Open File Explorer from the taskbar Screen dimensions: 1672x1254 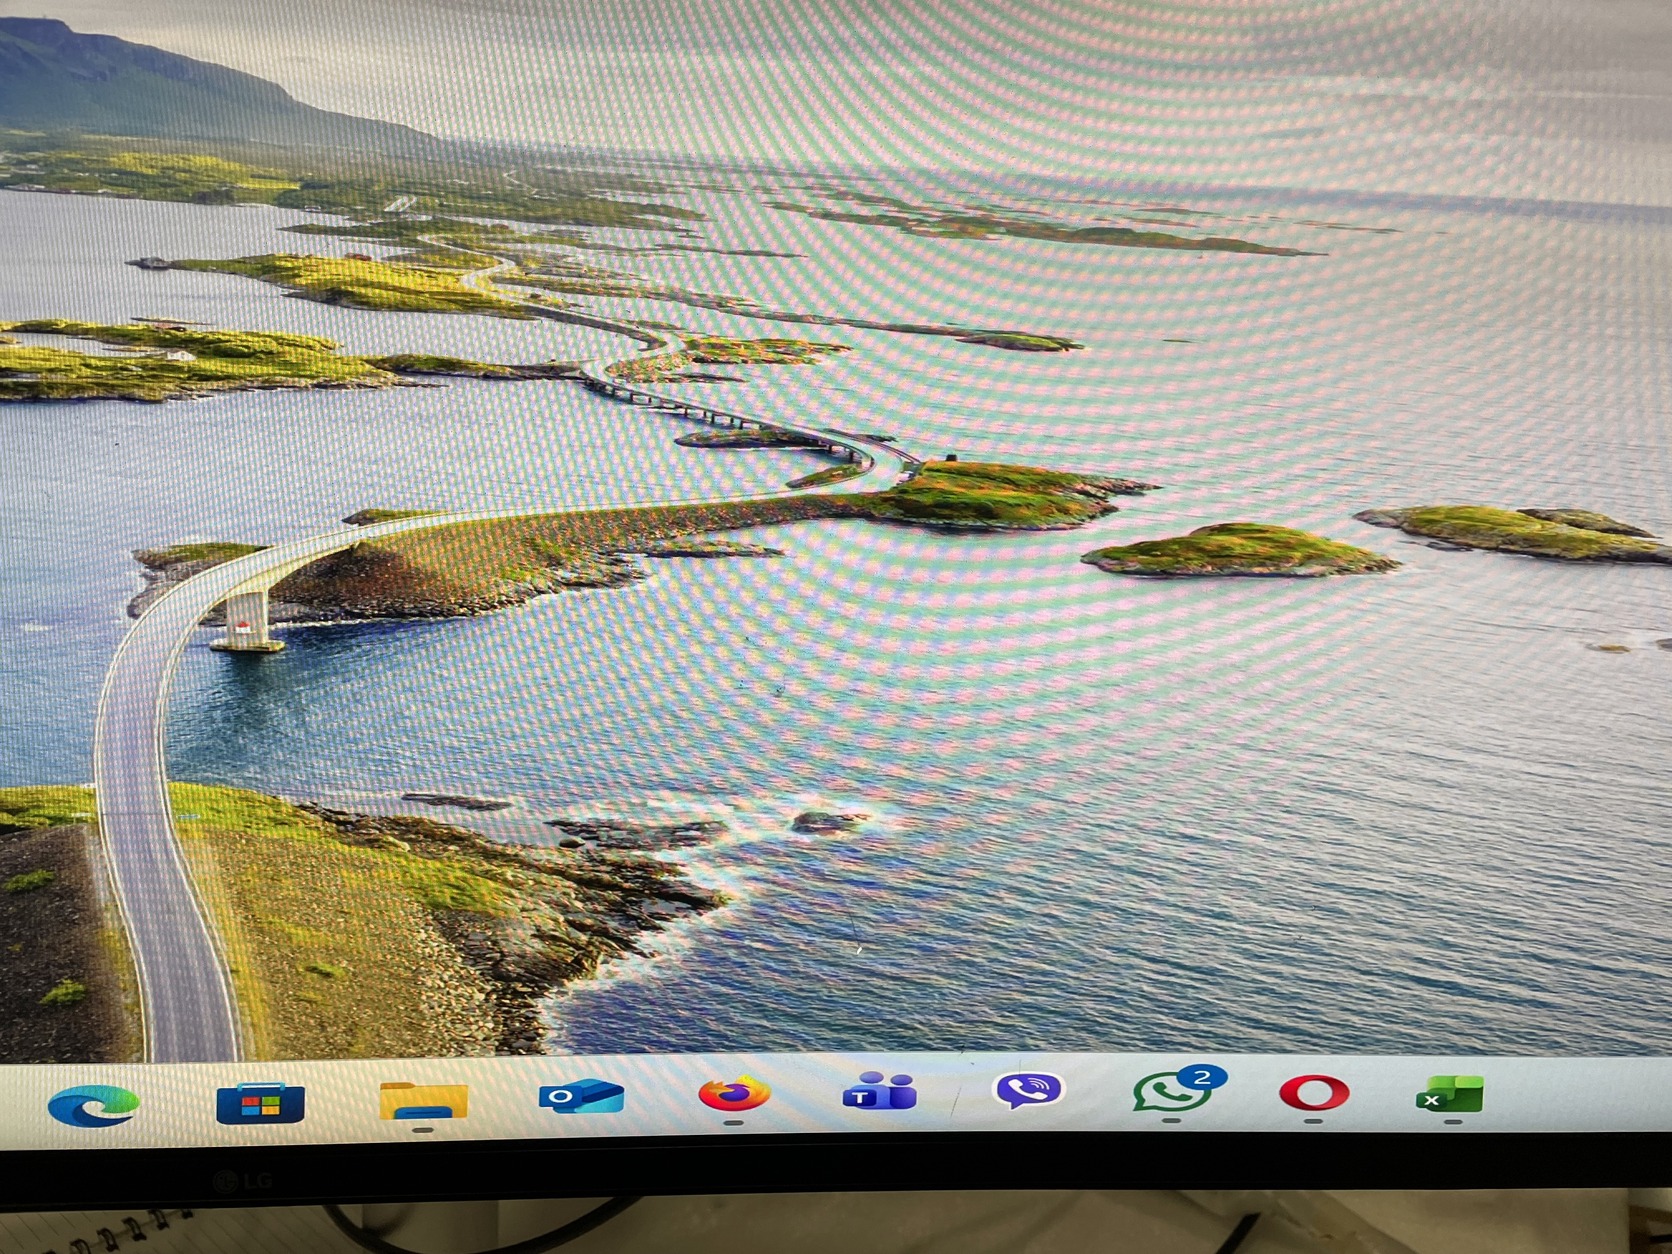pyautogui.click(x=423, y=1099)
